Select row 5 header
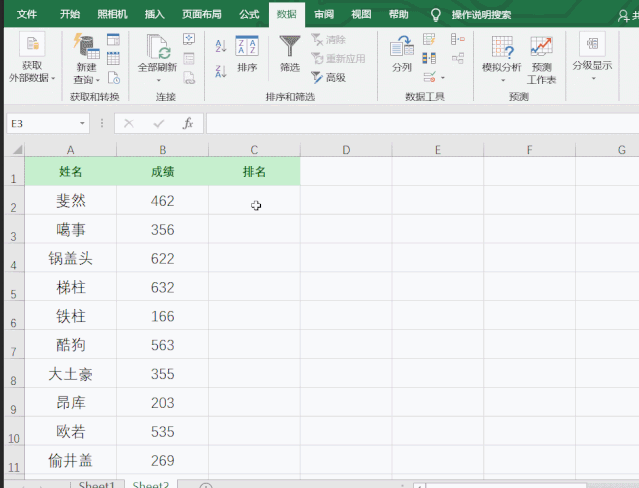The height and width of the screenshot is (488, 639). pyautogui.click(x=13, y=287)
